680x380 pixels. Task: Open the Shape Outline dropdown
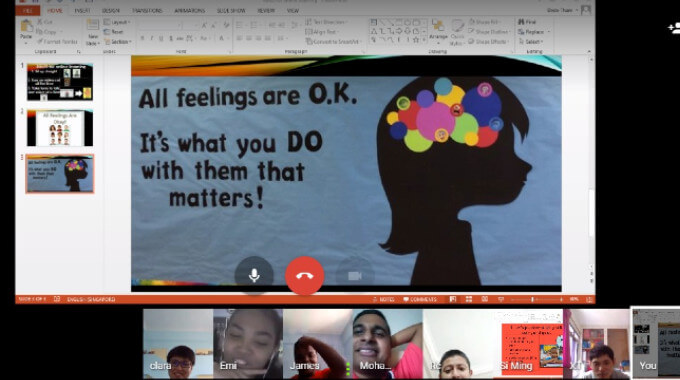click(489, 32)
